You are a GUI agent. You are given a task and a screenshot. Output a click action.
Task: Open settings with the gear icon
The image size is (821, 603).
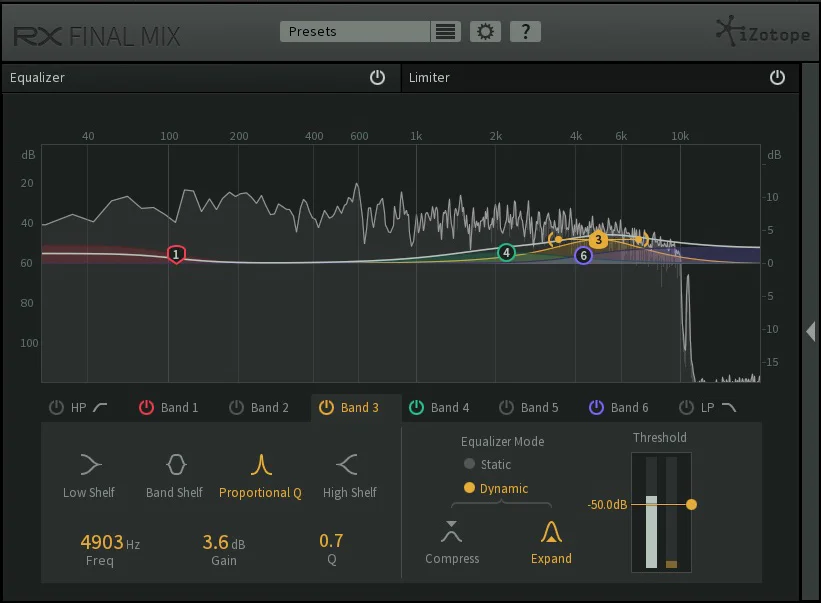(485, 31)
